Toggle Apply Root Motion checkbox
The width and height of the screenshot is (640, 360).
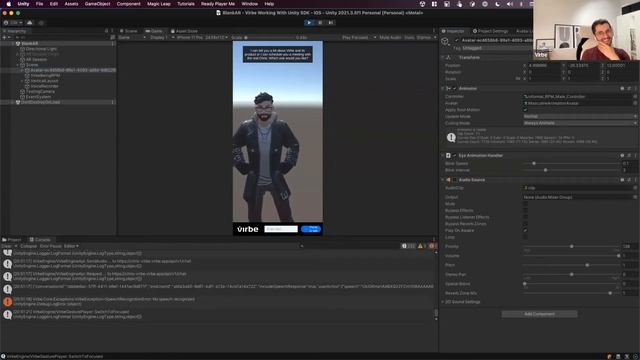525,110
